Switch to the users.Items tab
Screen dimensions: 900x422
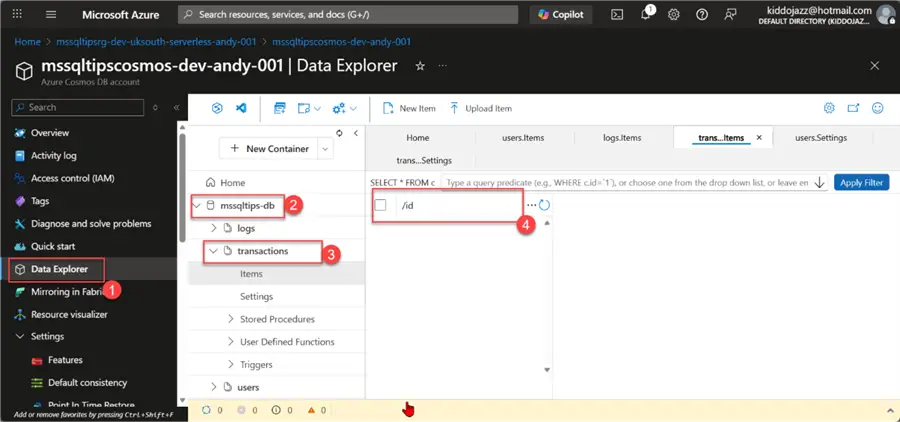pos(523,138)
